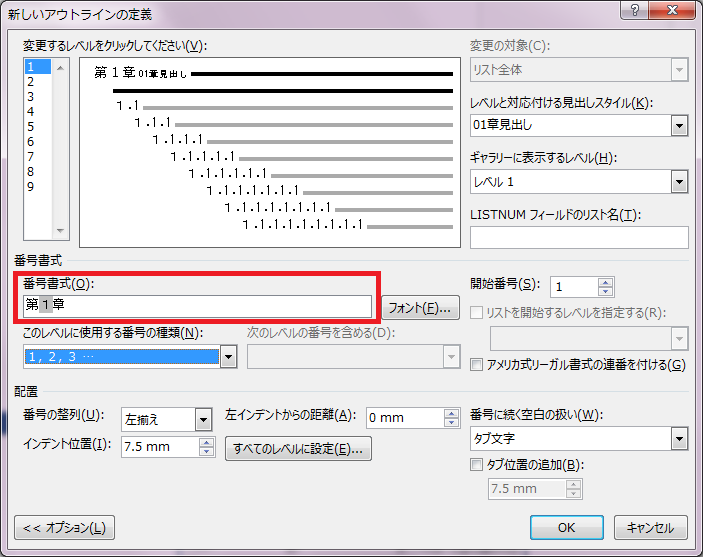This screenshot has width=703, height=557.
Task: Select level 8 in the level list
Action: [x=38, y=171]
